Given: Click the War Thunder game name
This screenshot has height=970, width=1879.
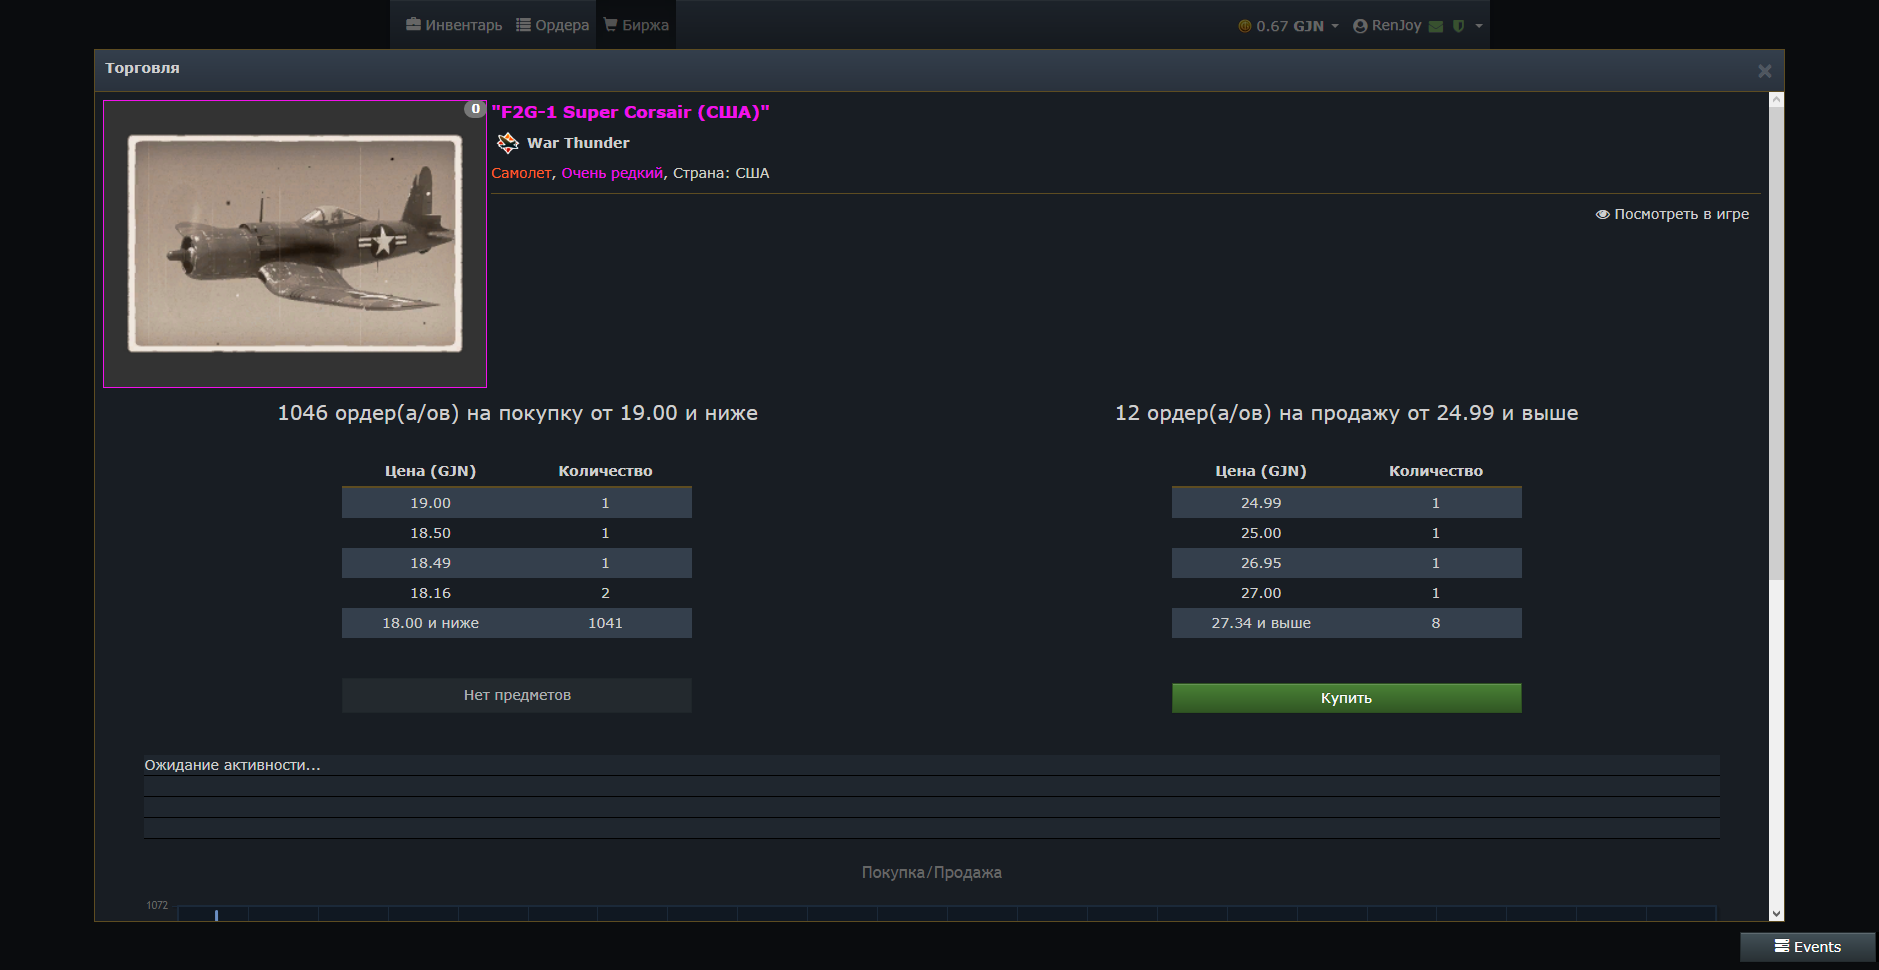Looking at the screenshot, I should [578, 143].
